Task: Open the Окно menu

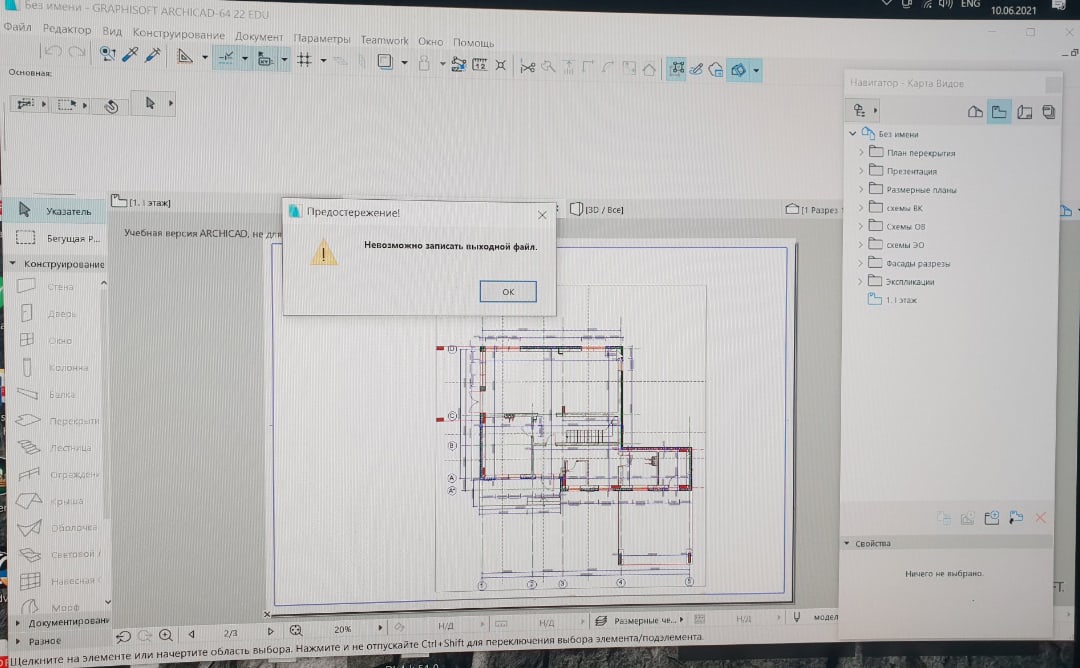Action: (x=430, y=41)
